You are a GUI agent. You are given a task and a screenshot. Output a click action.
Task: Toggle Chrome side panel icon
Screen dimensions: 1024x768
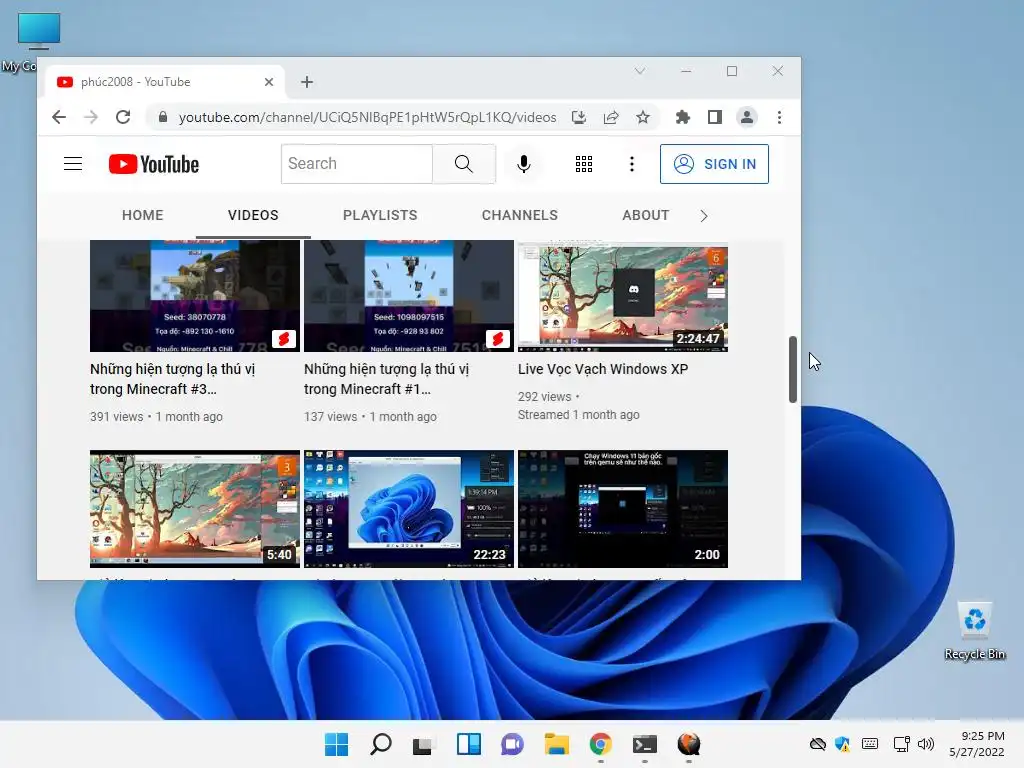point(715,117)
